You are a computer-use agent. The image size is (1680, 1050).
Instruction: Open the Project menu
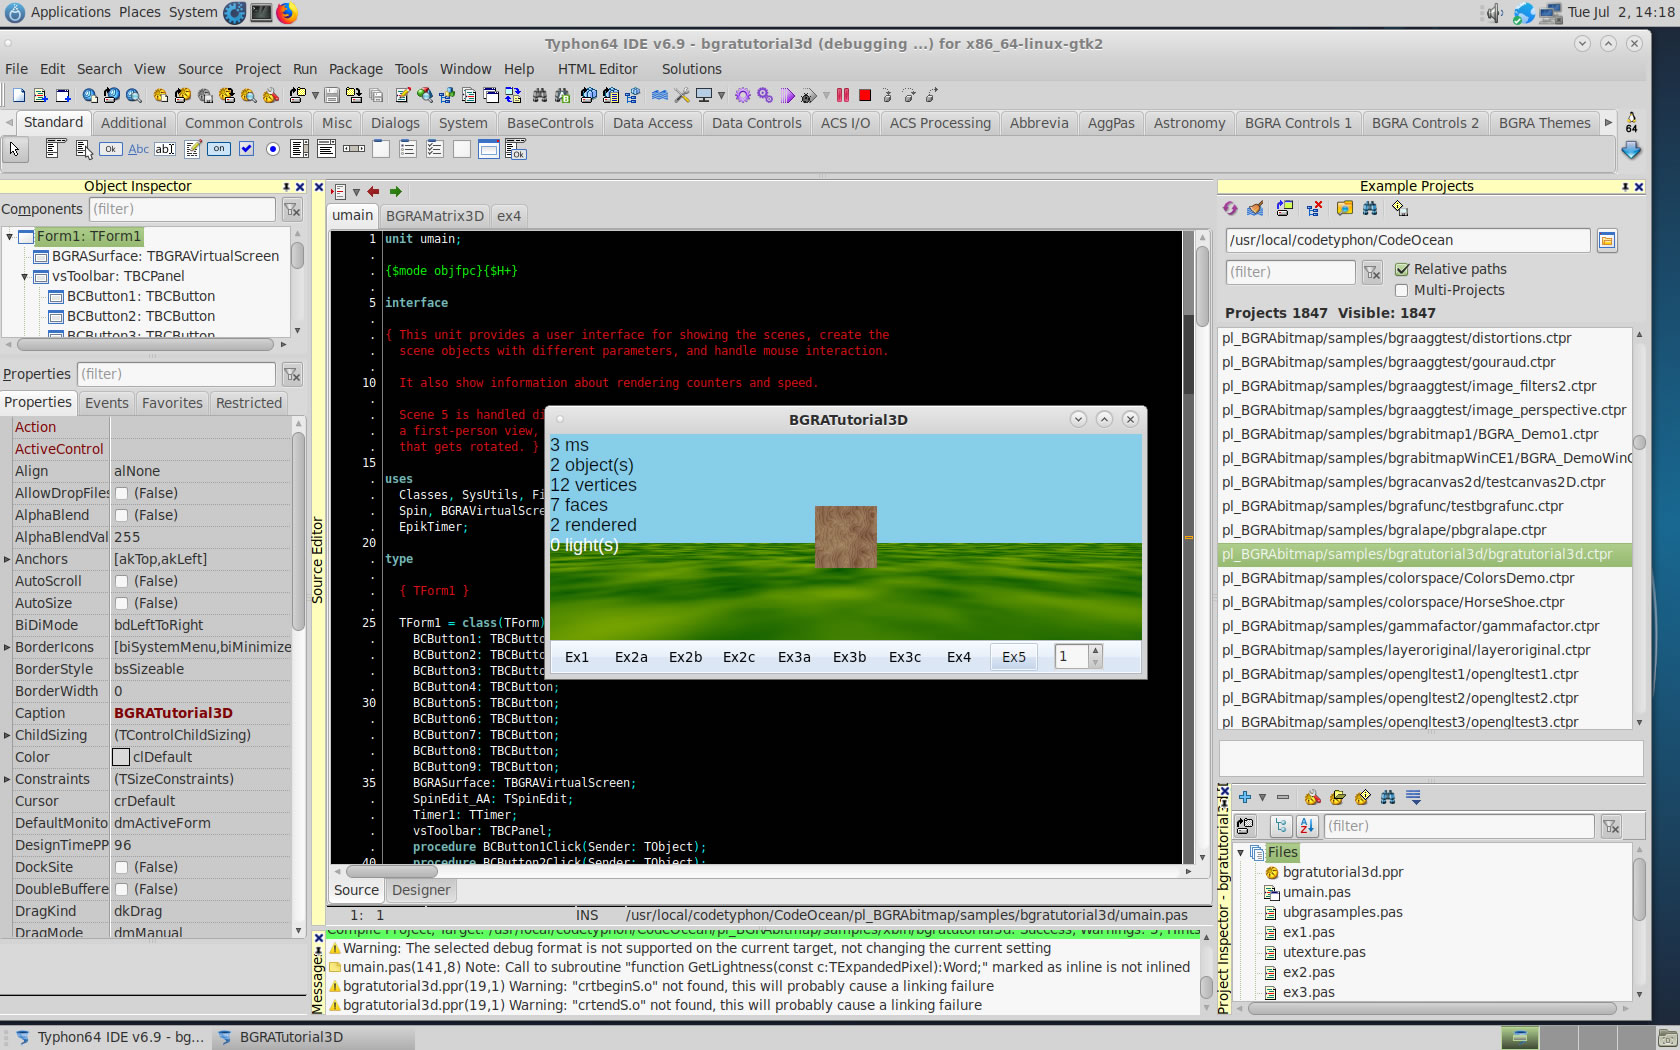(258, 69)
